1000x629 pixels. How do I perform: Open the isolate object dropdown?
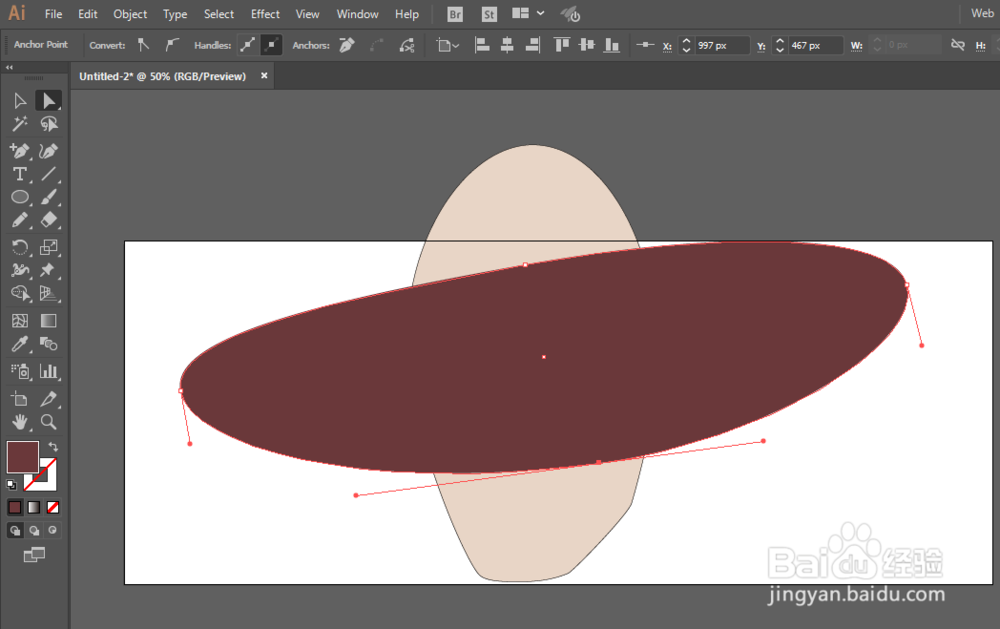(x=448, y=45)
